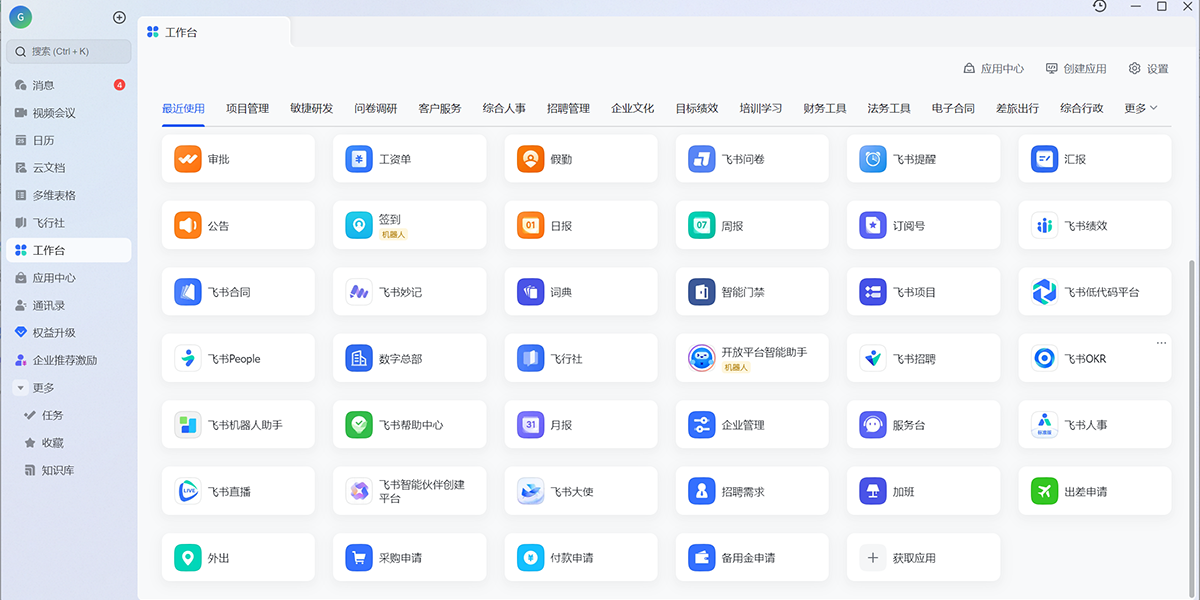Switch to the 招聘管理 category tab
The width and height of the screenshot is (1200, 600).
pos(566,108)
